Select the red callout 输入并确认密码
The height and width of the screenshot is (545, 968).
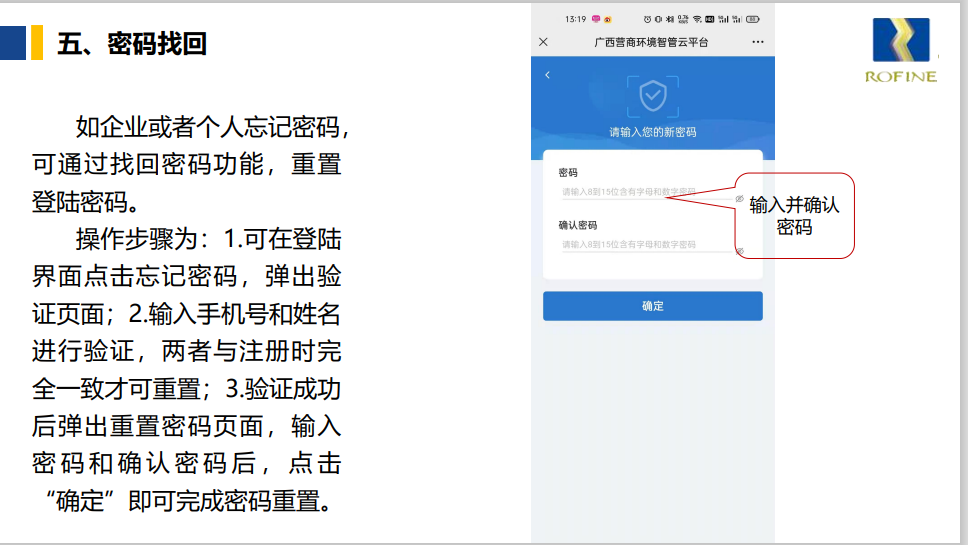click(795, 216)
